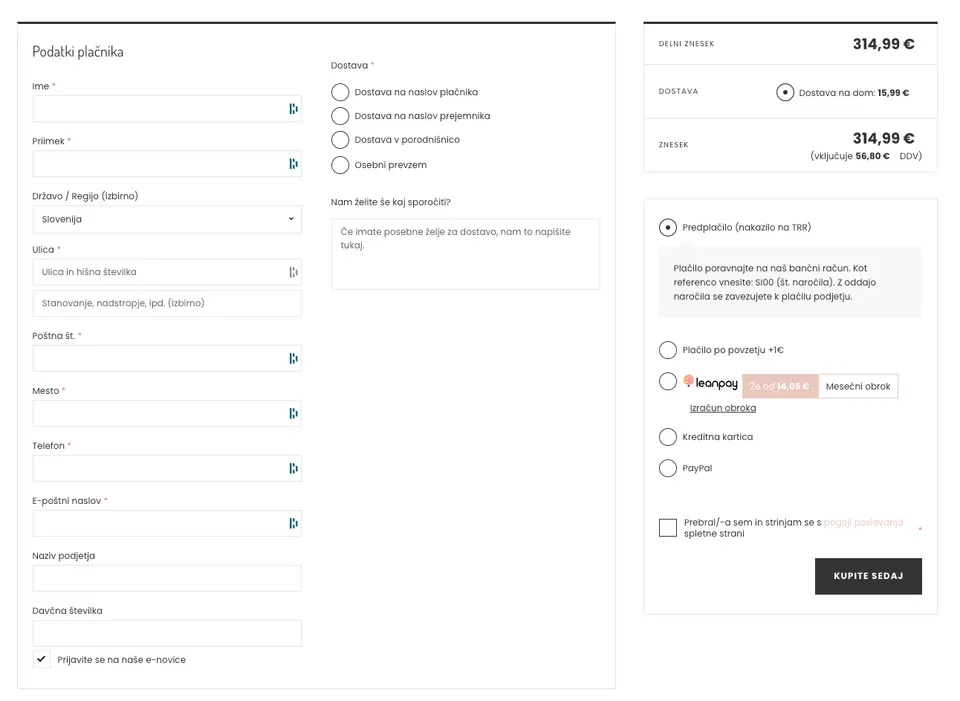Focus the Priimek input field
The image size is (960, 701).
(x=167, y=164)
